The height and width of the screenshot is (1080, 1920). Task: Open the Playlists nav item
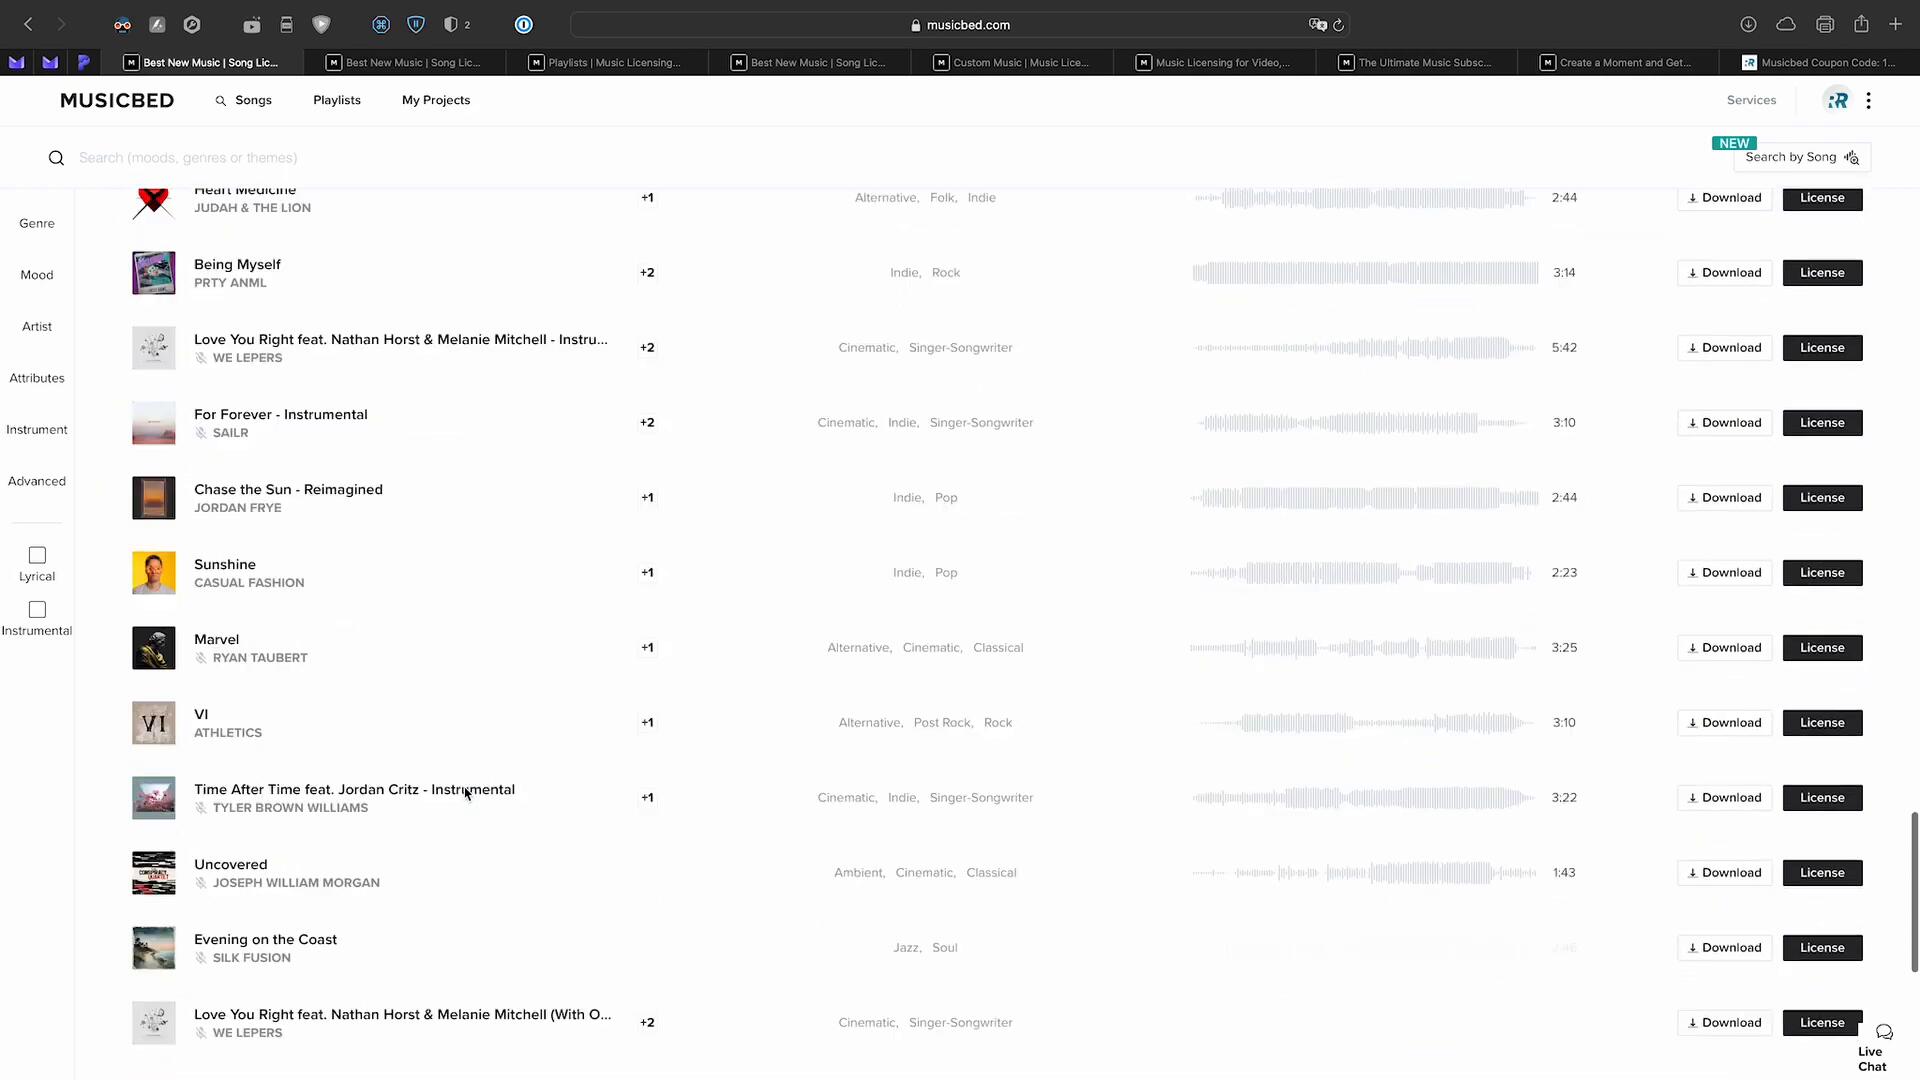click(336, 100)
